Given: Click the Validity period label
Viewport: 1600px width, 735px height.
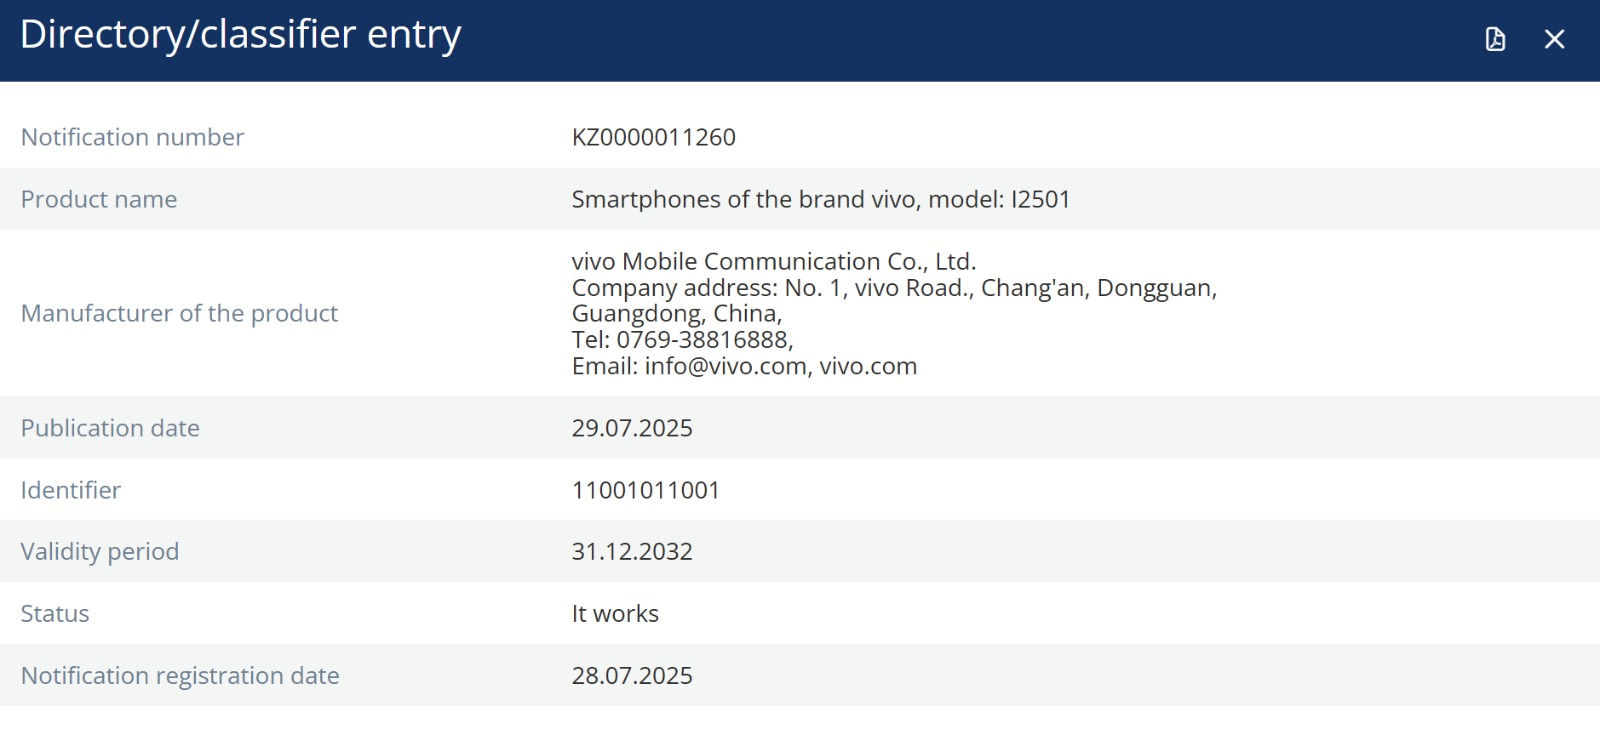Looking at the screenshot, I should 100,551.
